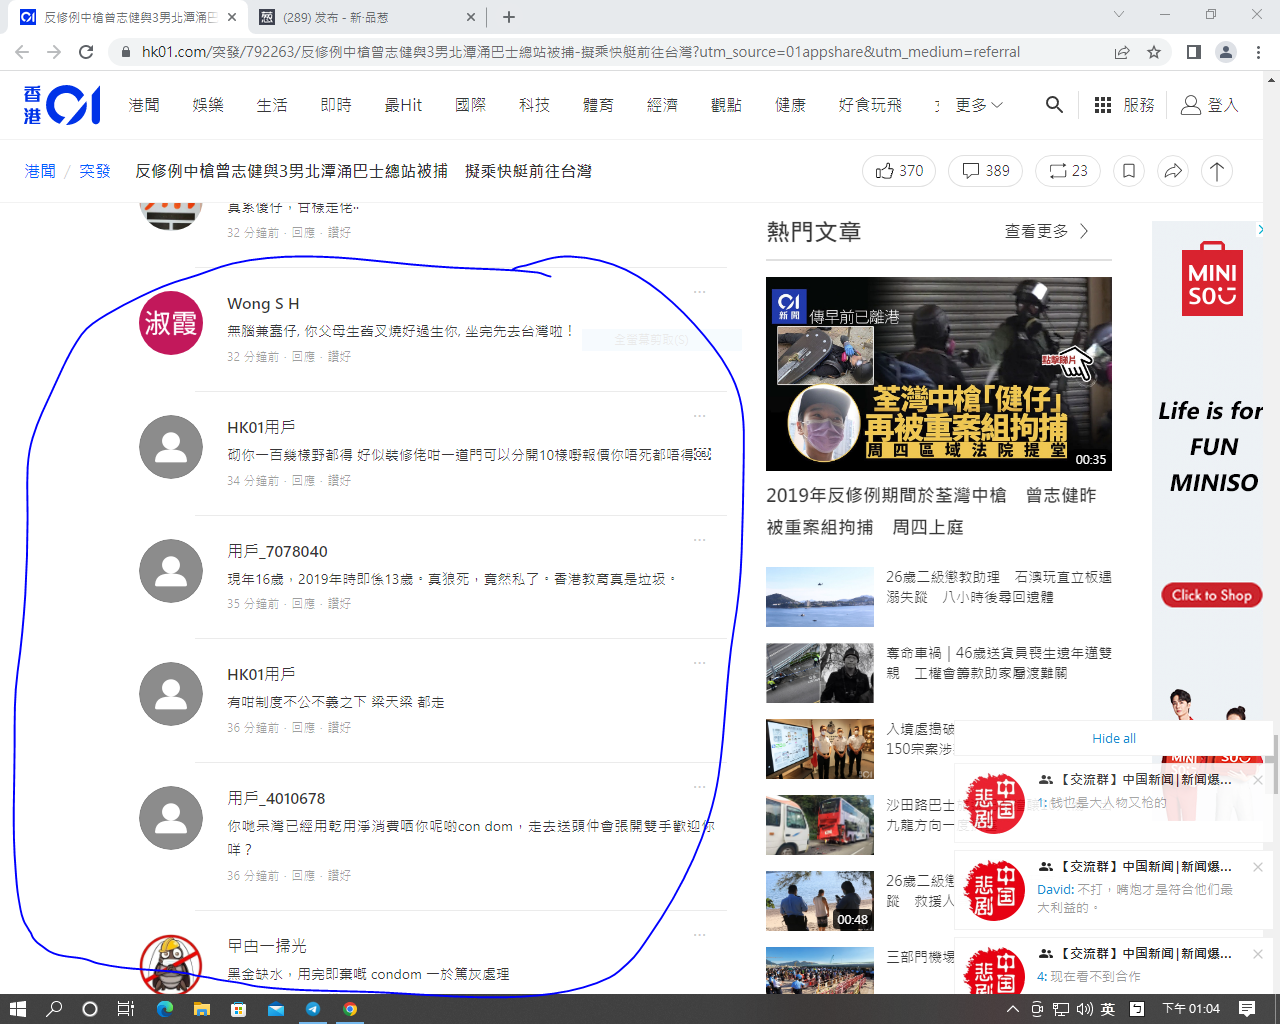Open the 科技 section
1280x1024 pixels.
pyautogui.click(x=534, y=105)
